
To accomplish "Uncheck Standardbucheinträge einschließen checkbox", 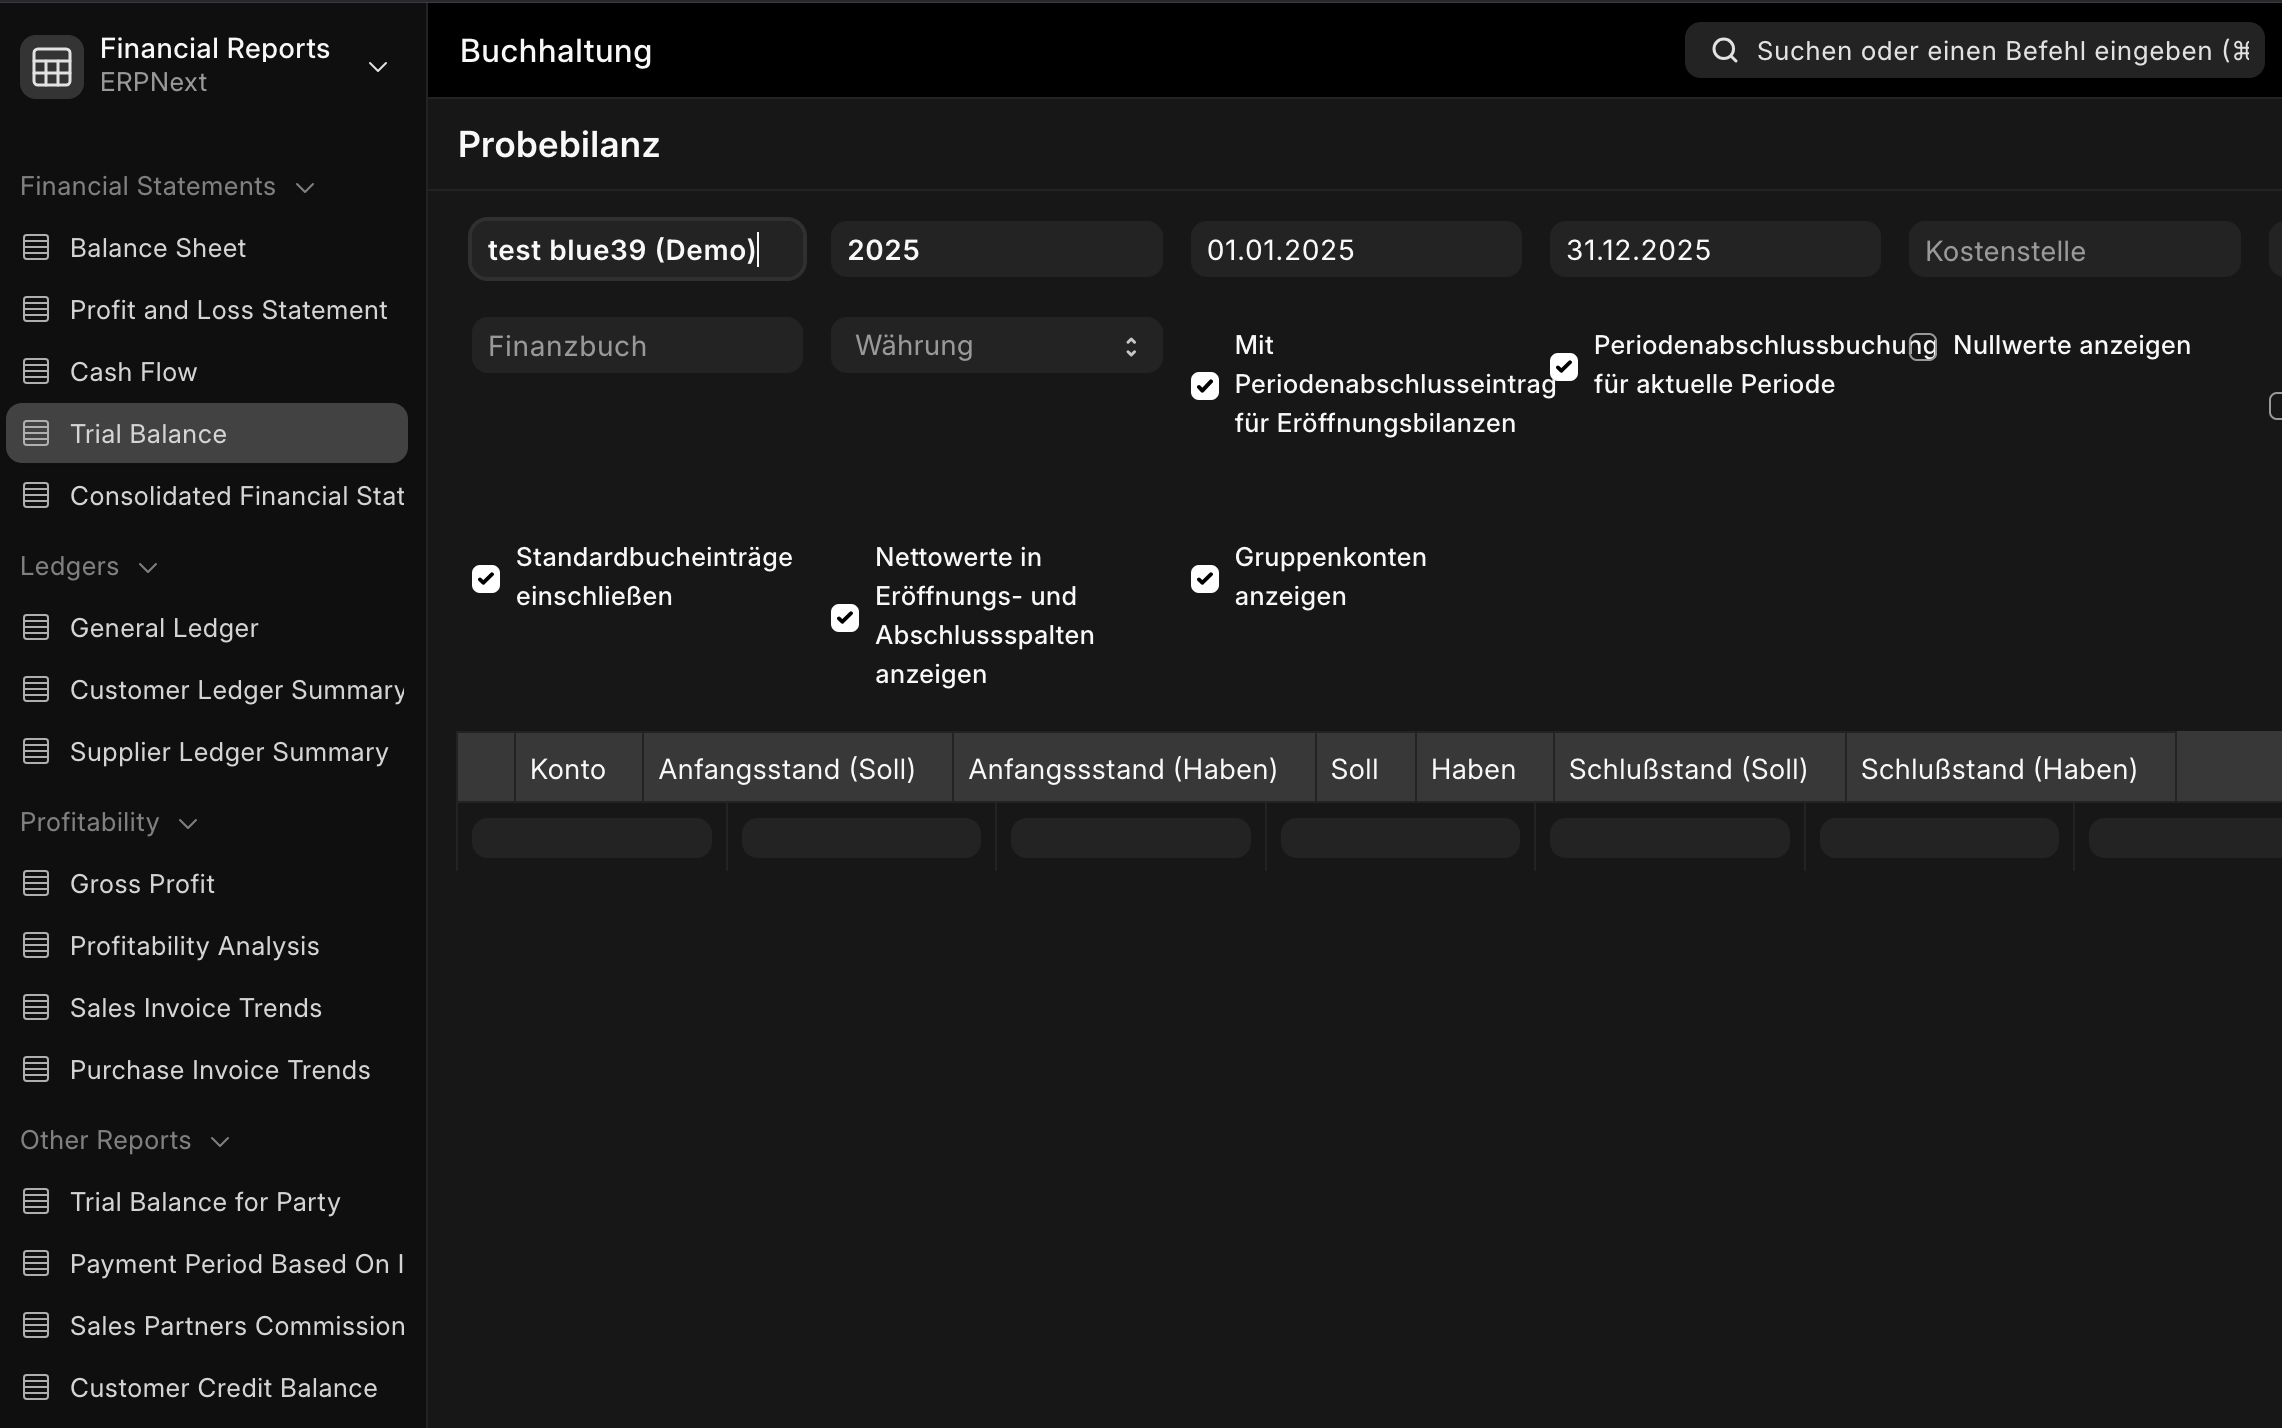I will [x=486, y=578].
